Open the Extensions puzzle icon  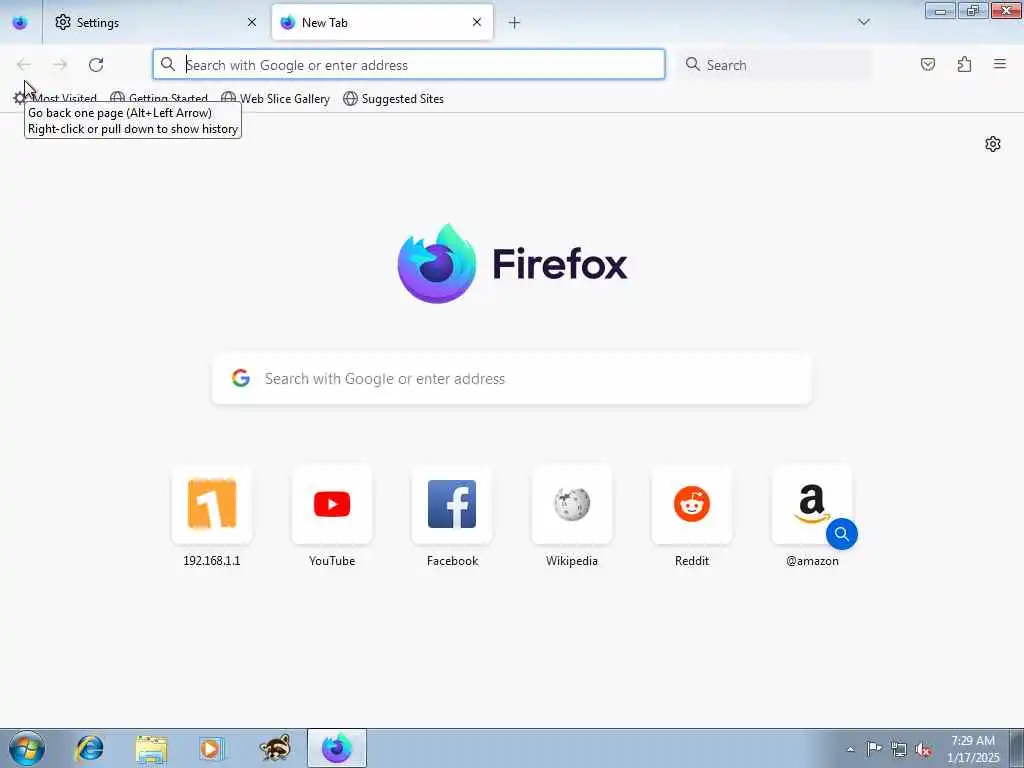coord(964,64)
